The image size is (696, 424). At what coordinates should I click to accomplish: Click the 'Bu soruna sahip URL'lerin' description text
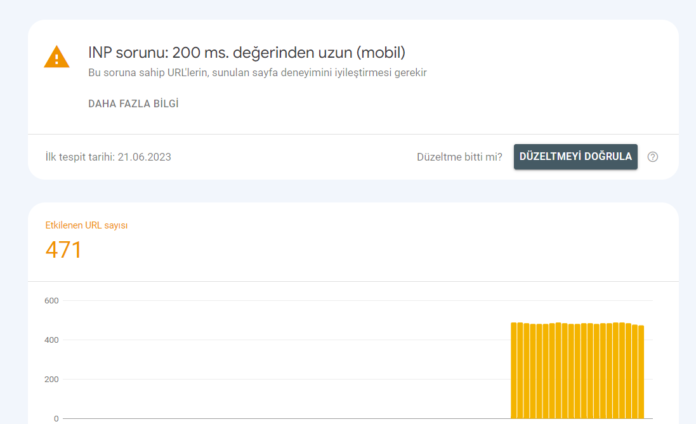(x=257, y=72)
